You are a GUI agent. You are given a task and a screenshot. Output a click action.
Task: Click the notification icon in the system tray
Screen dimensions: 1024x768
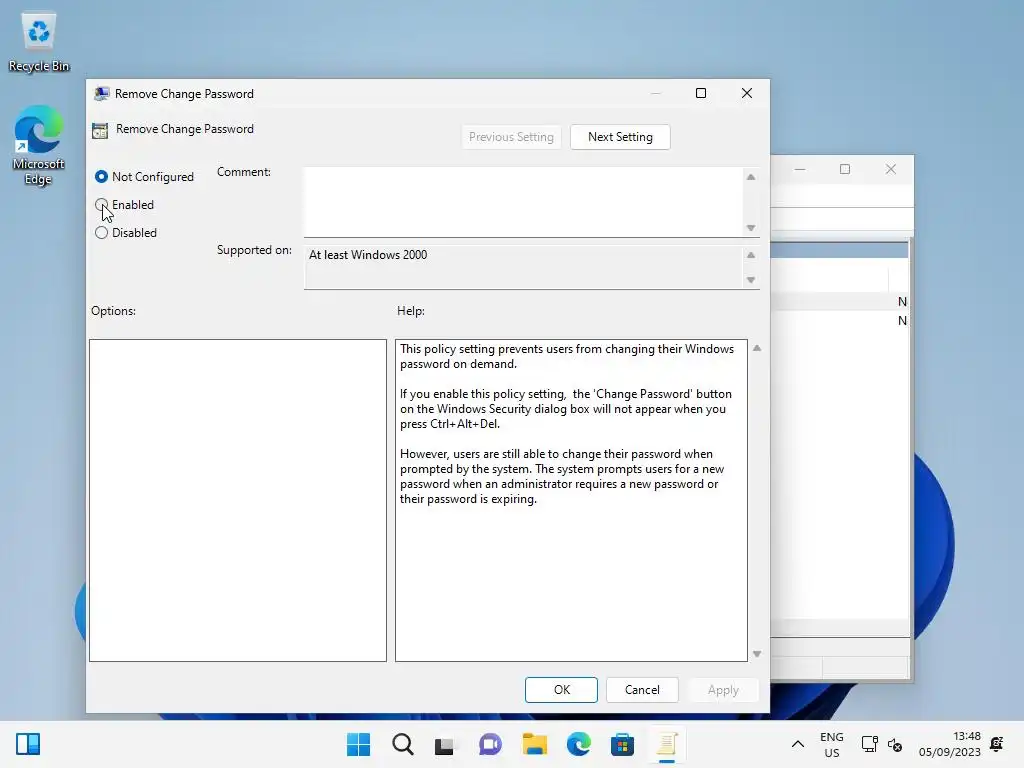(x=997, y=744)
